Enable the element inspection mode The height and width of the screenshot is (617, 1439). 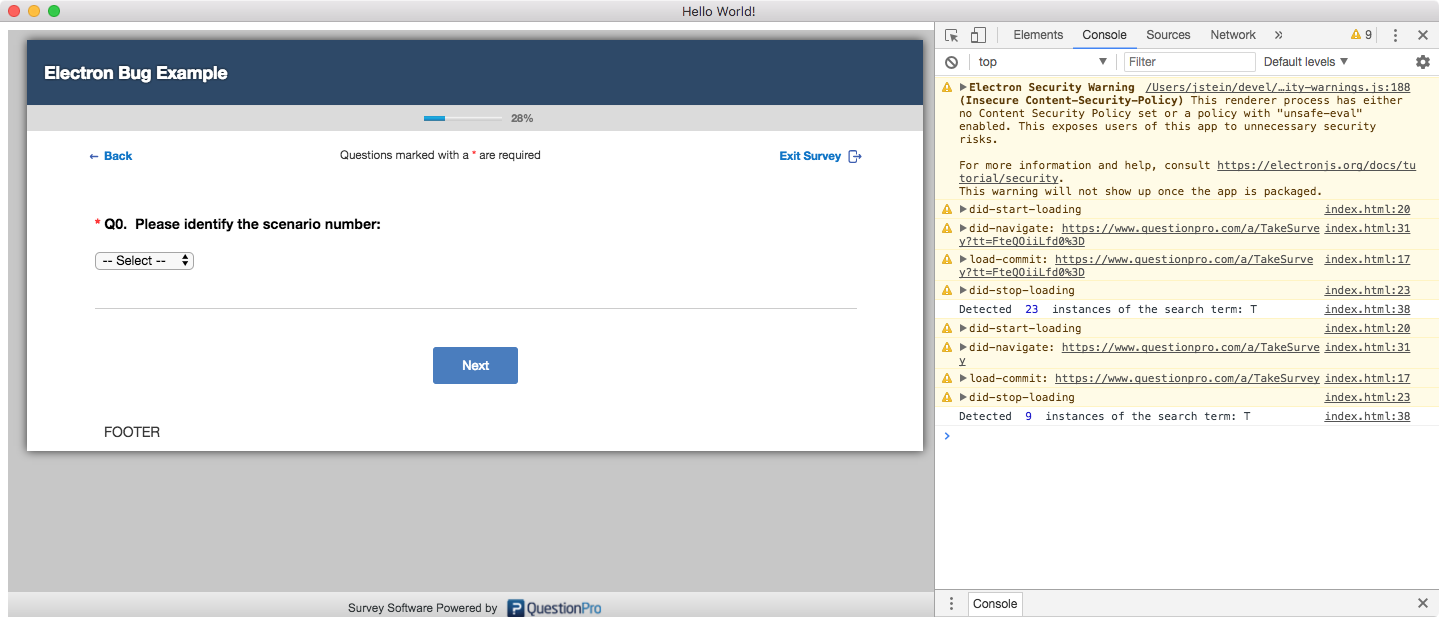coord(951,34)
